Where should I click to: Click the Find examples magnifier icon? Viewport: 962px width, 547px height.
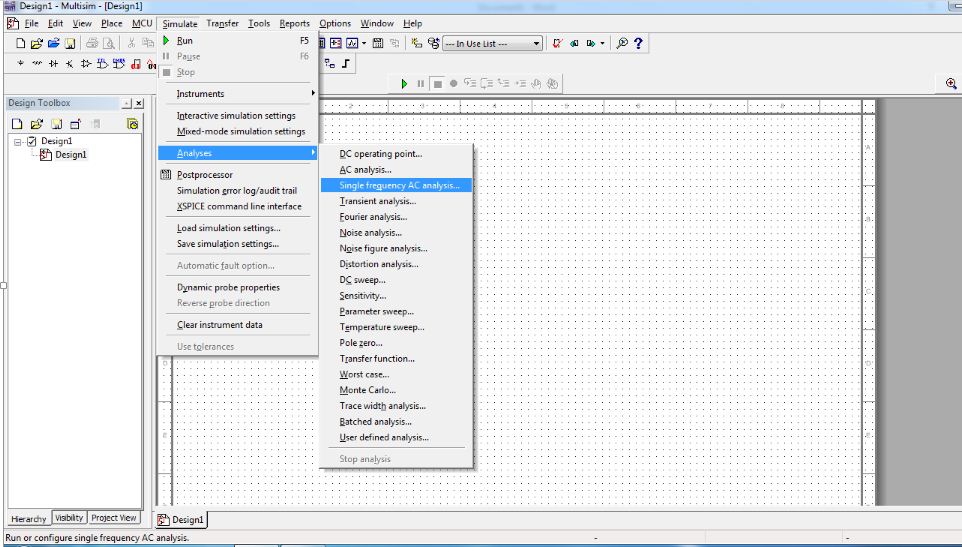pyautogui.click(x=622, y=44)
